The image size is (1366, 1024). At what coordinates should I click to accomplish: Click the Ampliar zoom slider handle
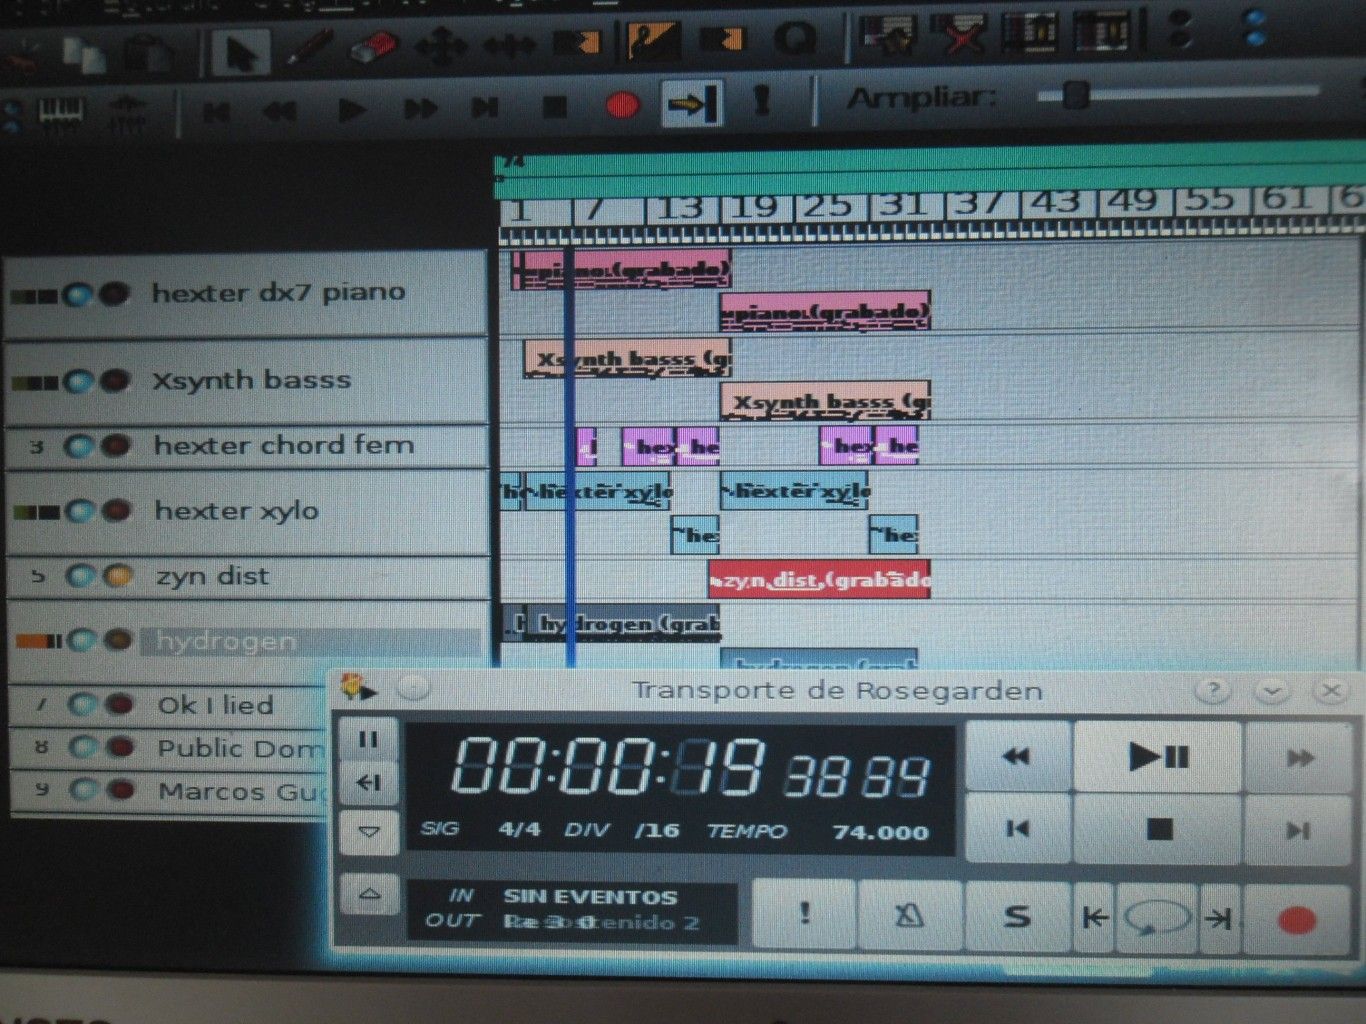pos(1076,96)
